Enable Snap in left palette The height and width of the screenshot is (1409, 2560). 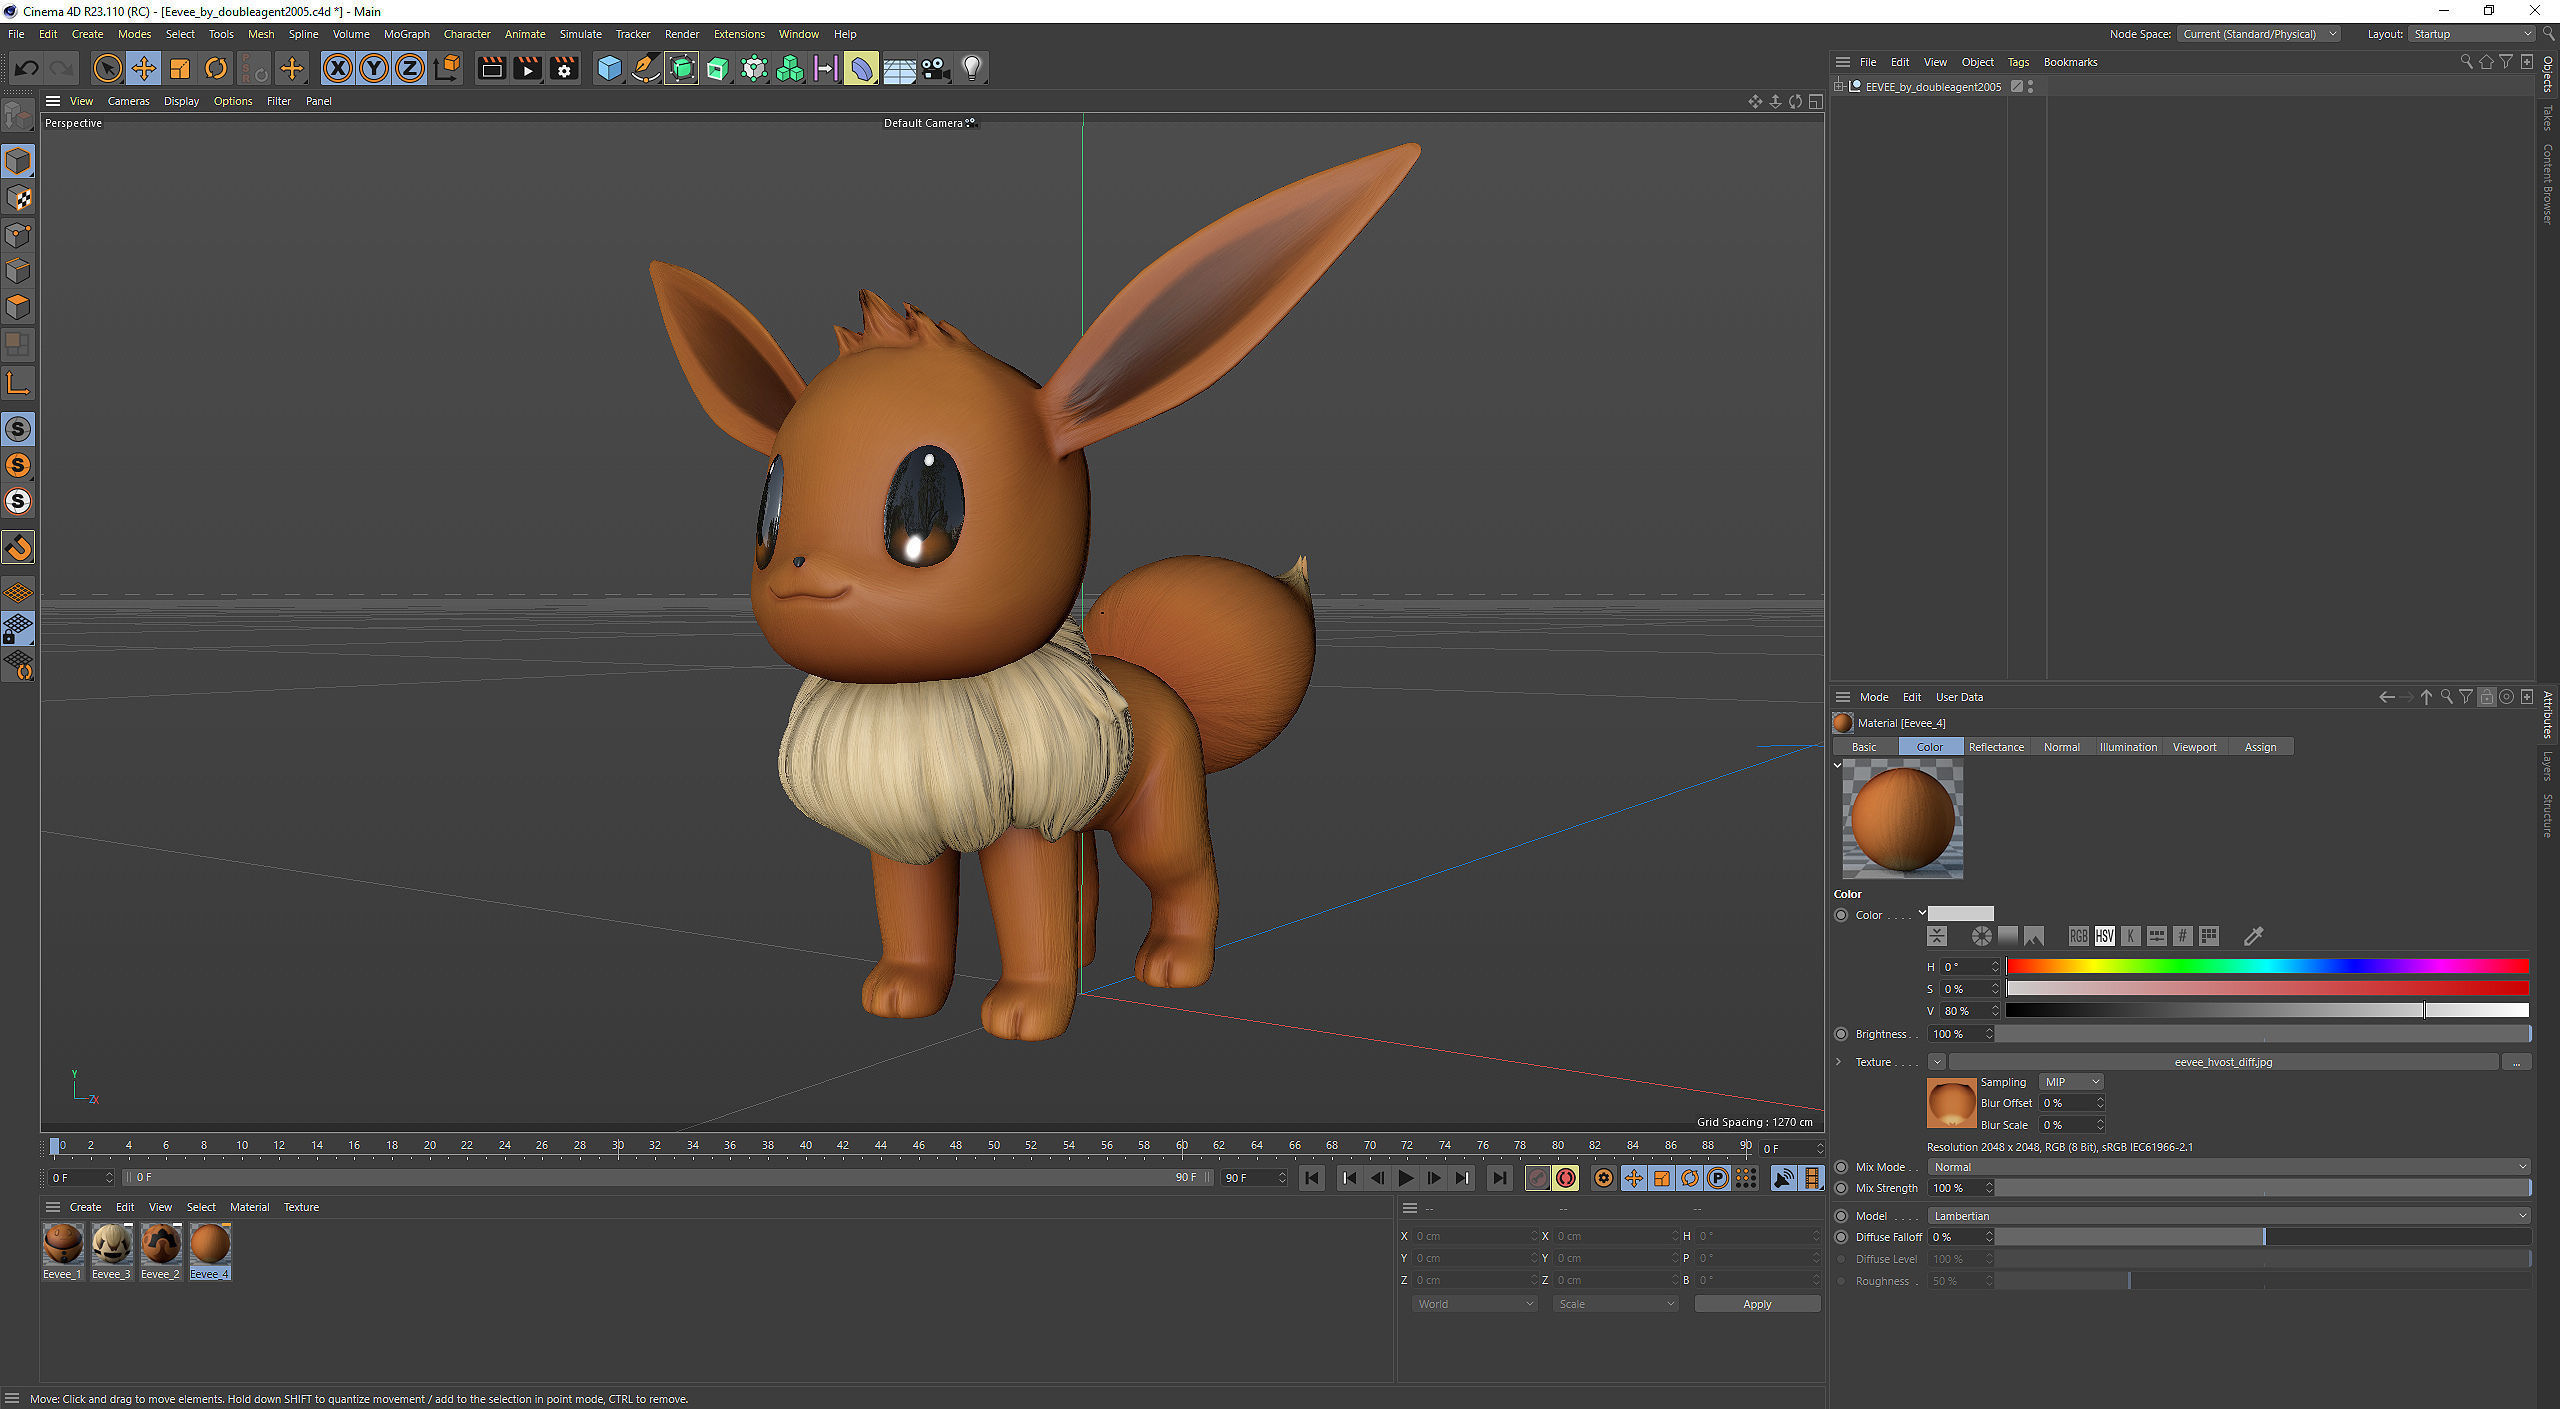coord(18,547)
